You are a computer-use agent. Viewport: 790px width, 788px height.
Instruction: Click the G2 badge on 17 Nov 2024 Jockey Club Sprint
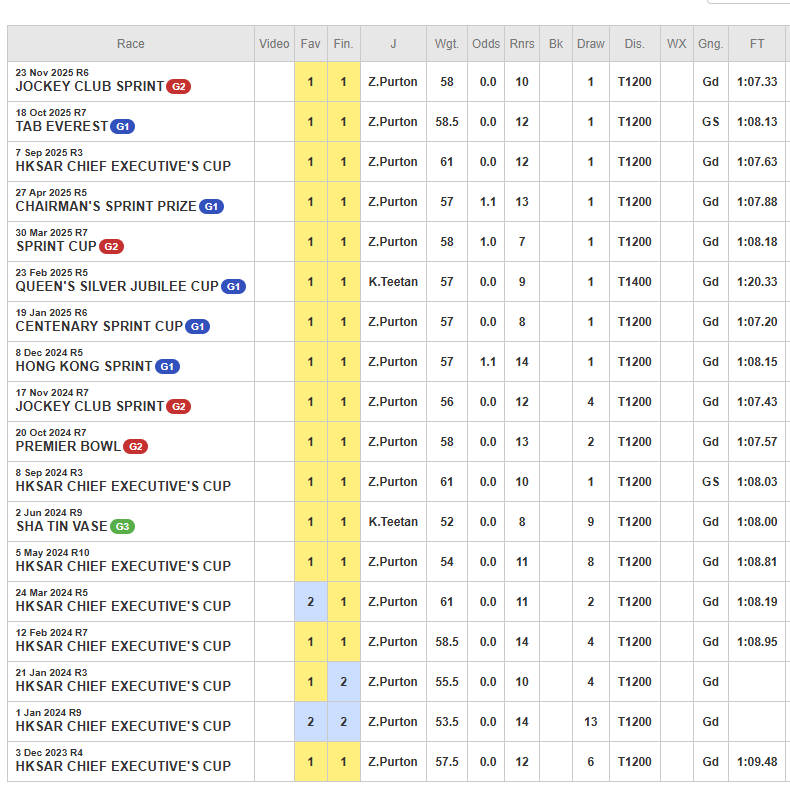[x=178, y=407]
